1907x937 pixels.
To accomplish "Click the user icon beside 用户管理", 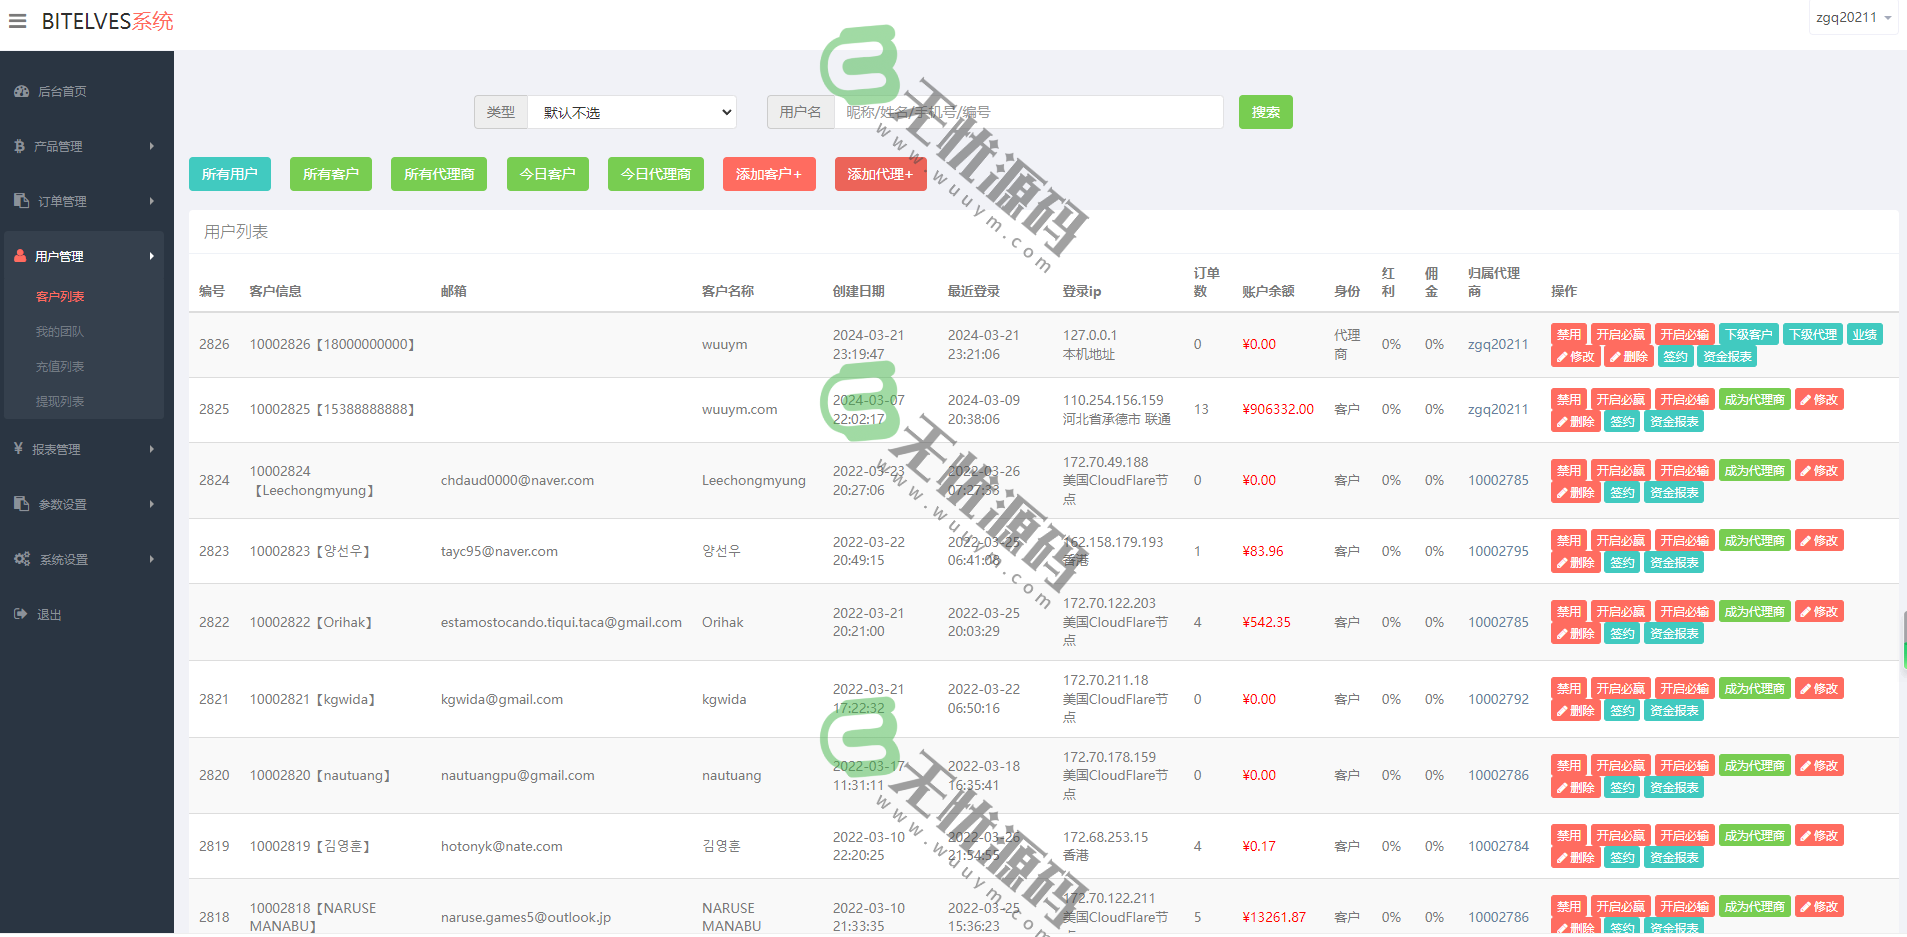I will (x=20, y=256).
